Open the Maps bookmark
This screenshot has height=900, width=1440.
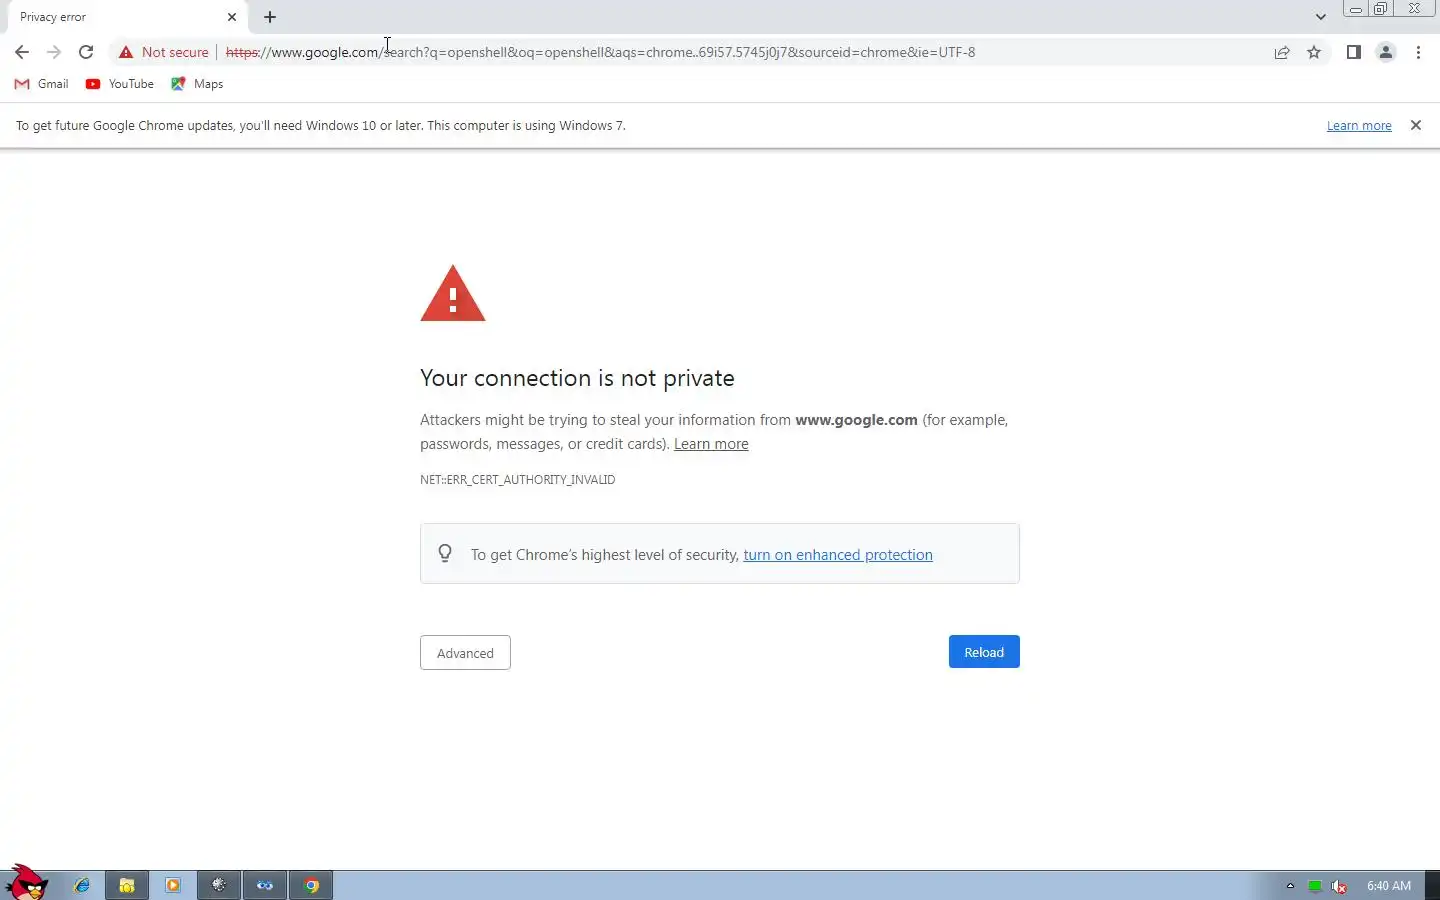tap(197, 84)
